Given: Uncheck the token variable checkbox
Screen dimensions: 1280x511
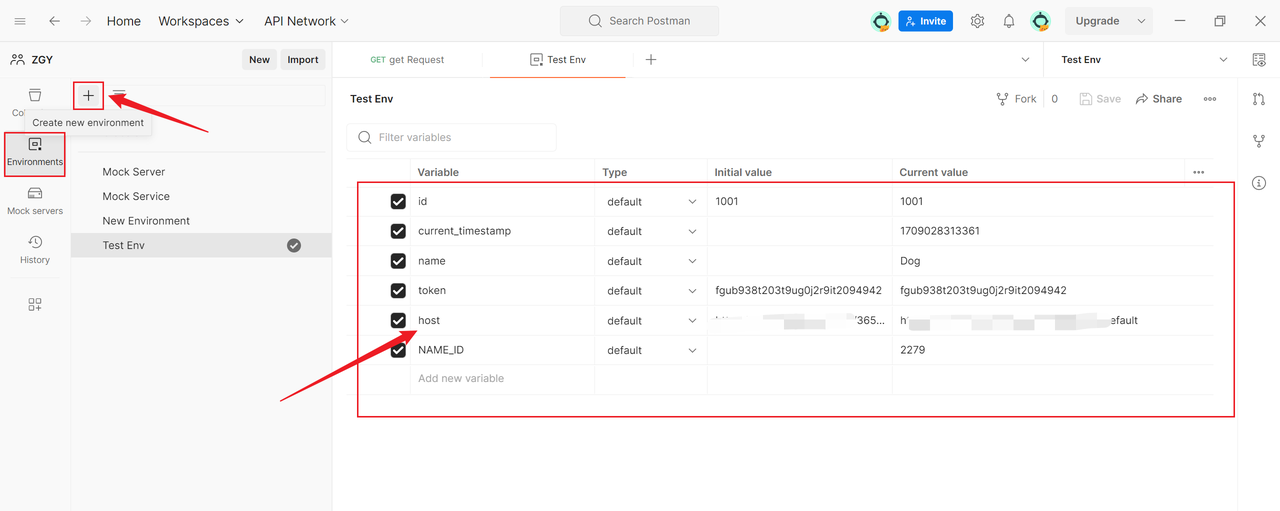Looking at the screenshot, I should click(x=398, y=291).
